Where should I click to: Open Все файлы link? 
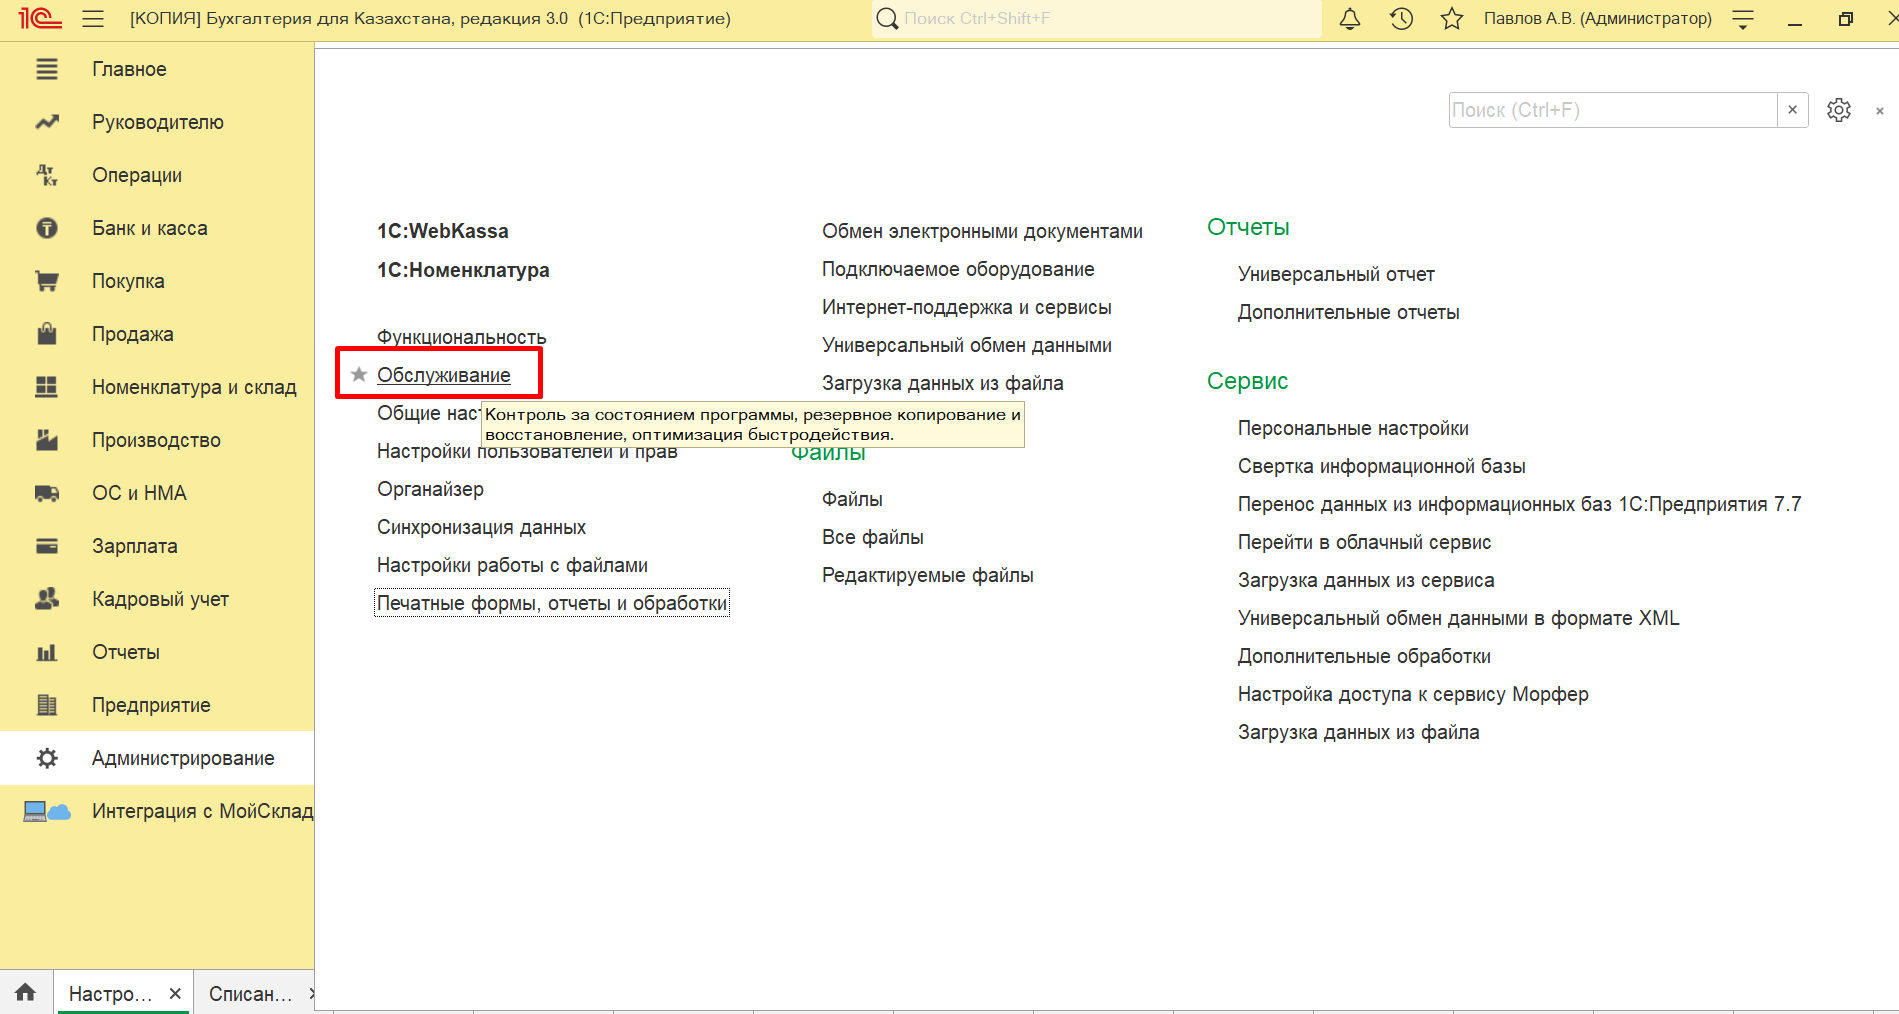click(873, 537)
